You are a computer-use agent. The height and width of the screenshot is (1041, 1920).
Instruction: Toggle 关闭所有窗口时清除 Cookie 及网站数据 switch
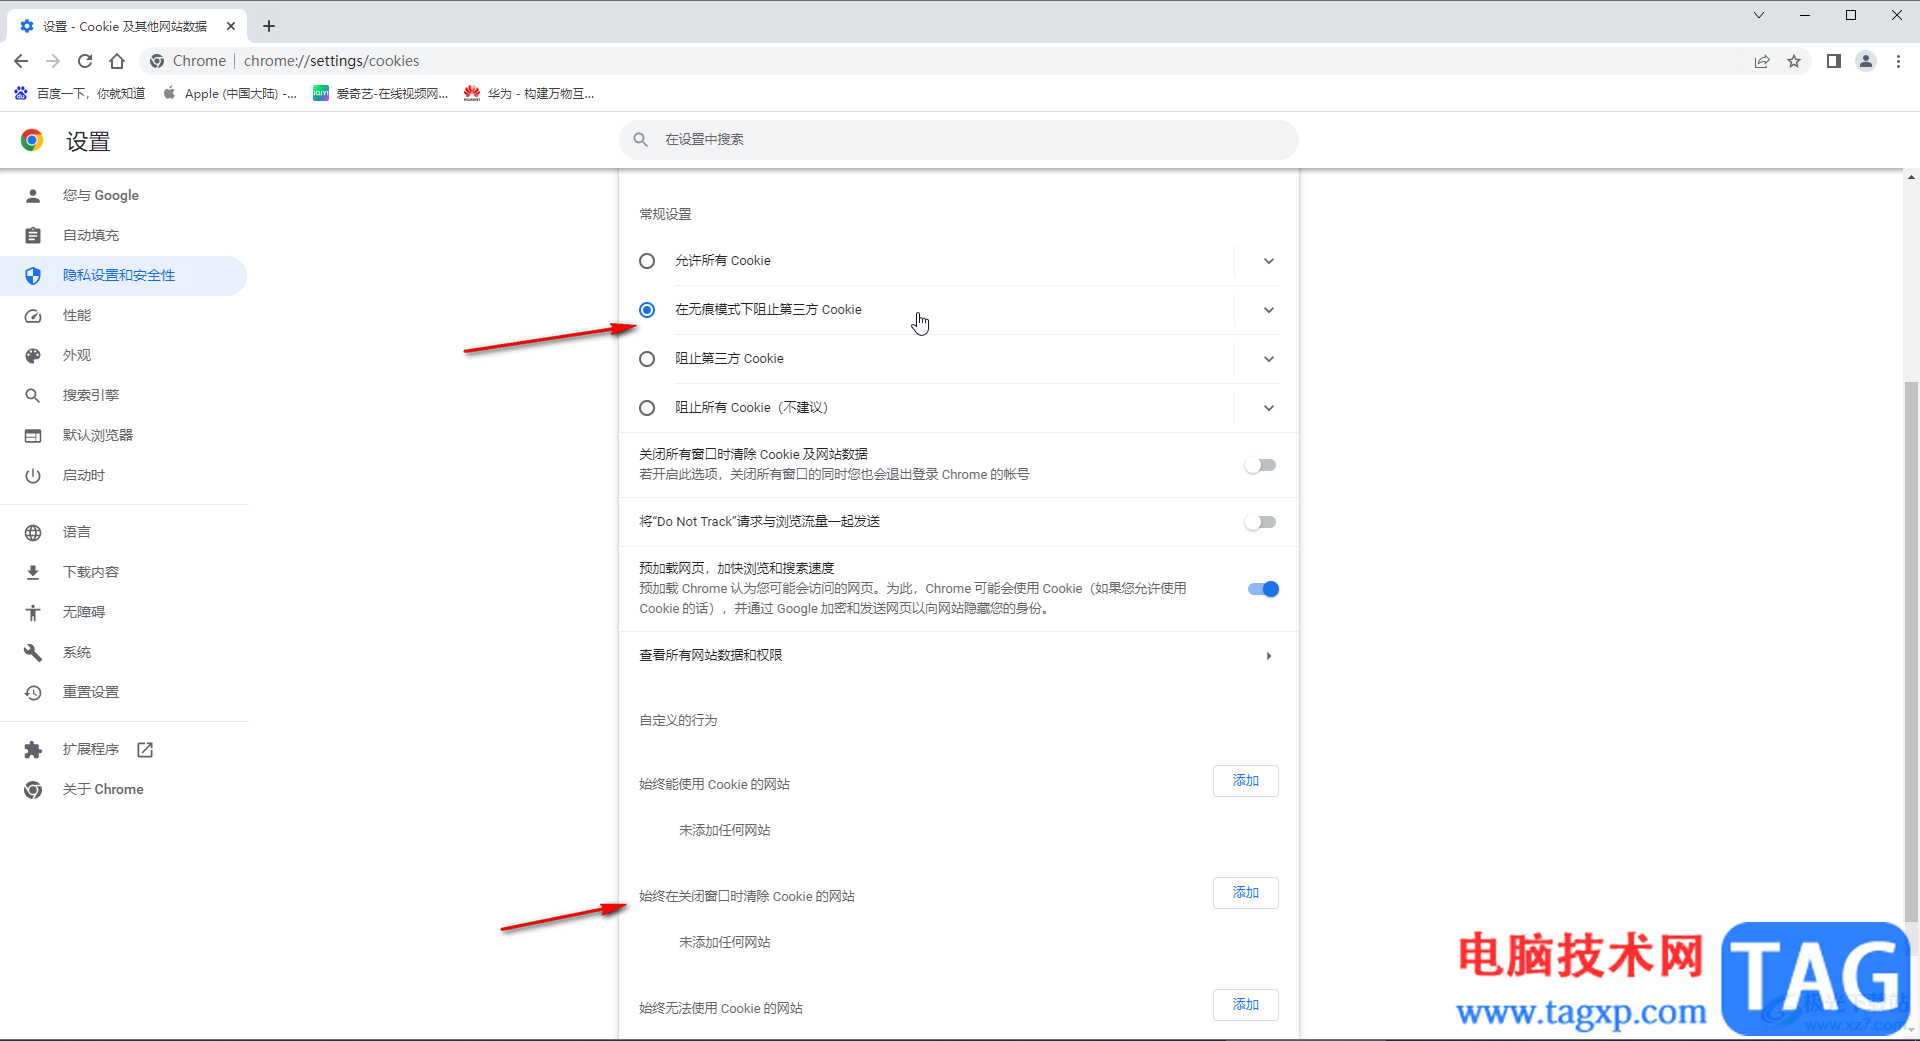[1261, 465]
